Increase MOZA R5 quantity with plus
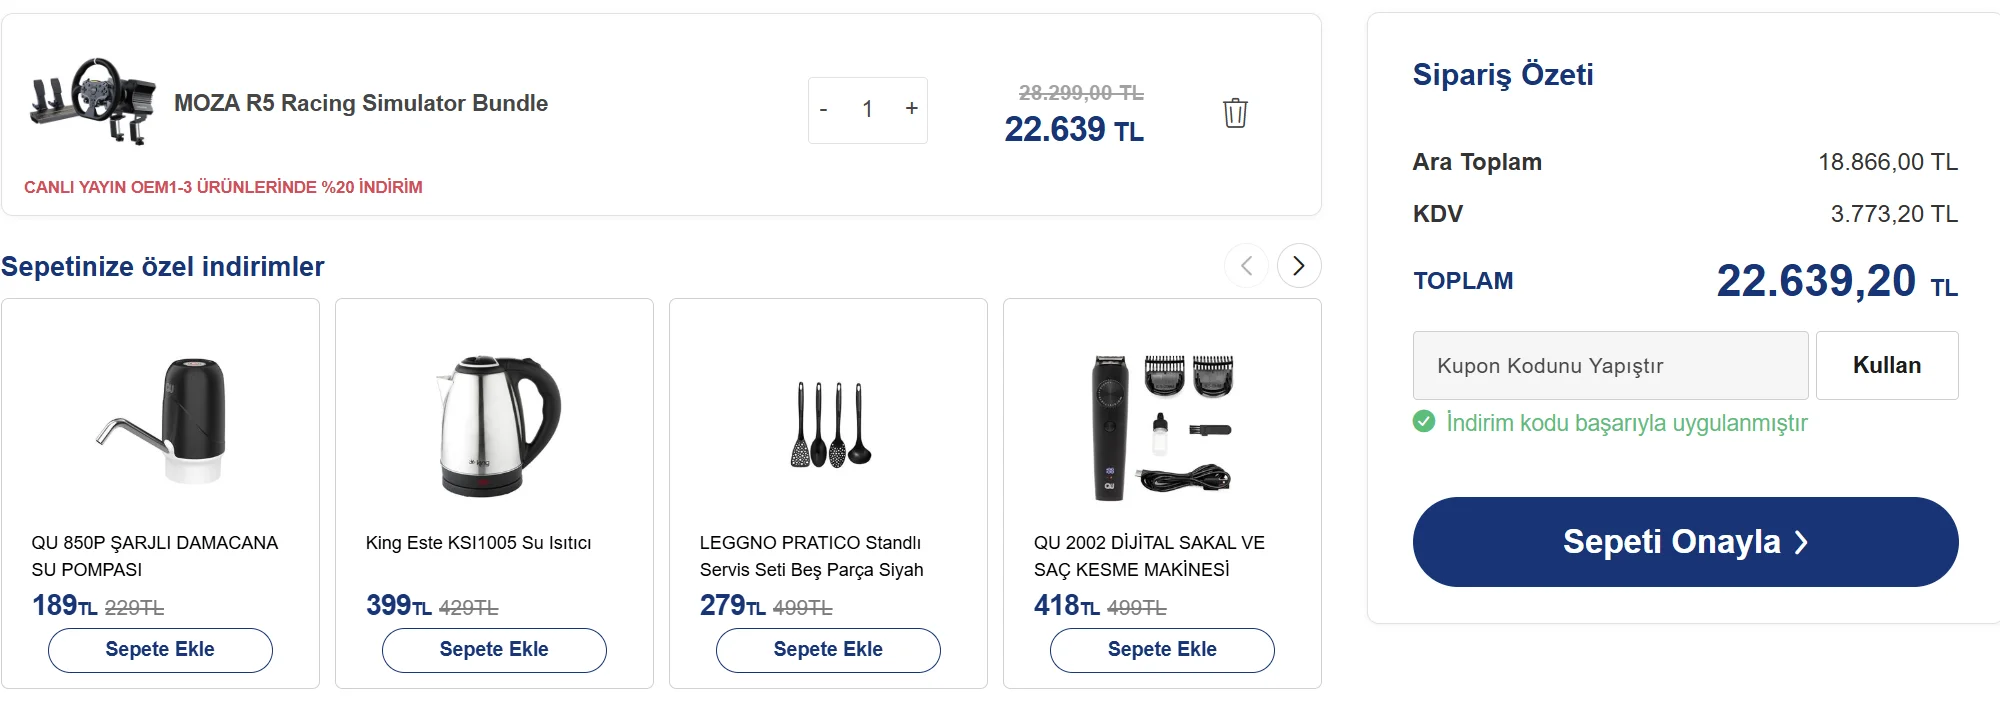This screenshot has width=2000, height=705. pyautogui.click(x=911, y=109)
